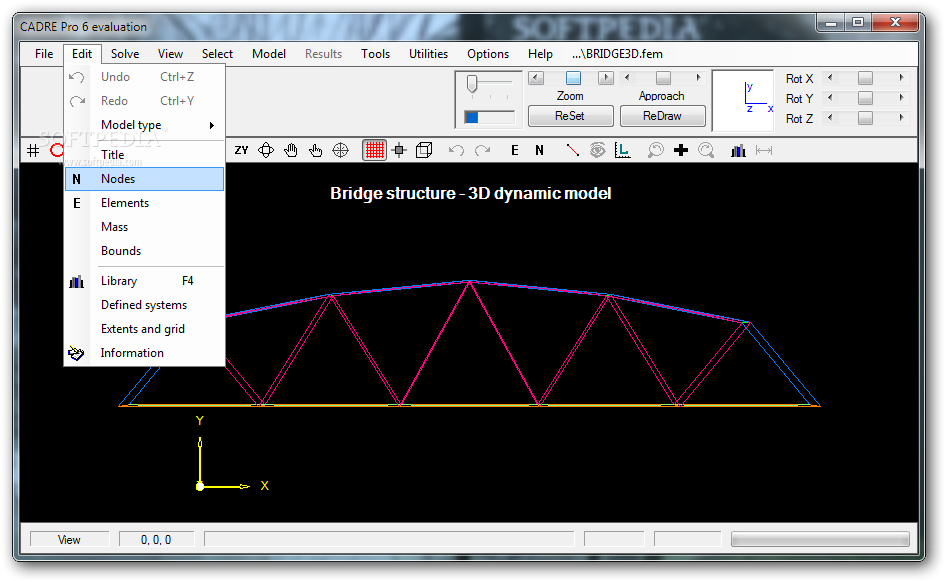Click the ReSet button

coord(570,116)
